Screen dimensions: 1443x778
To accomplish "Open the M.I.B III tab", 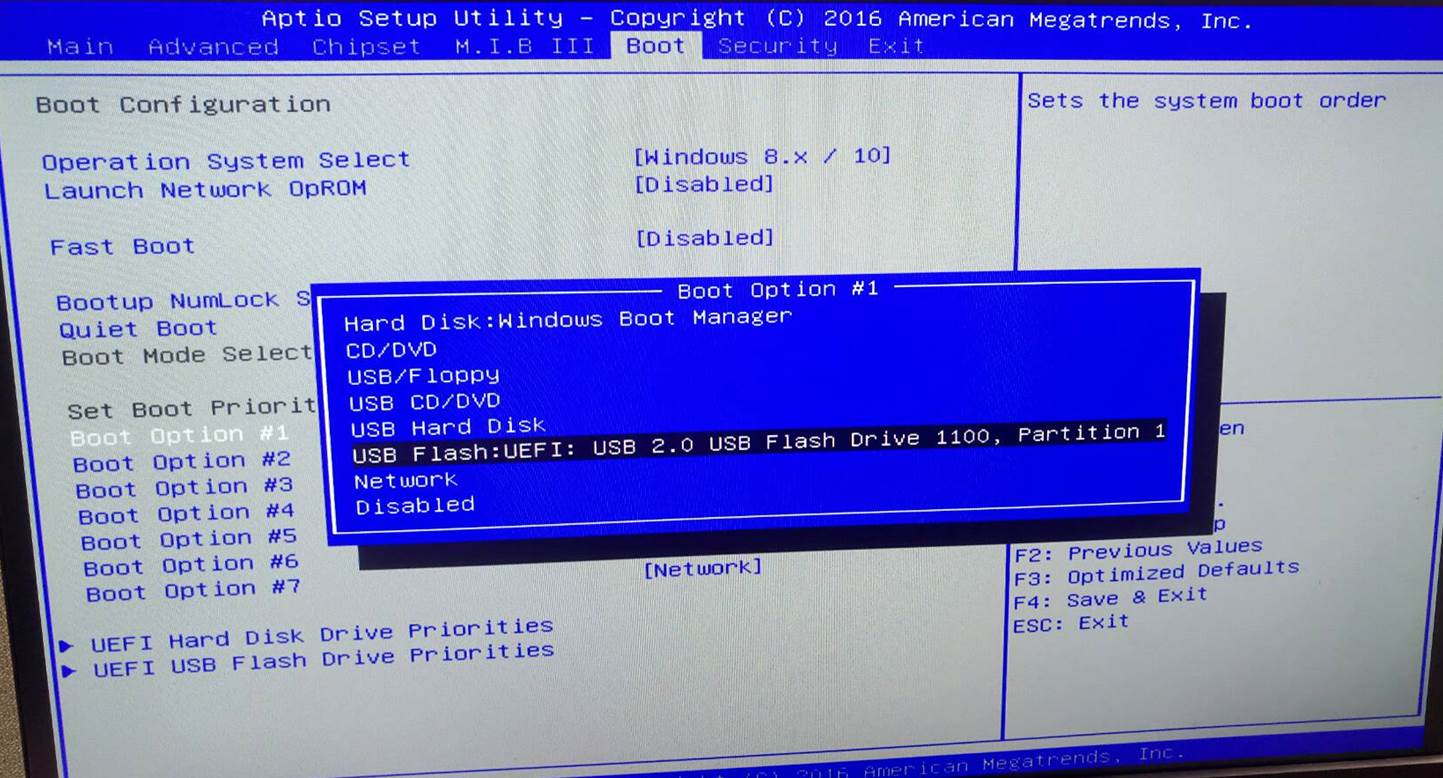I will pos(523,46).
